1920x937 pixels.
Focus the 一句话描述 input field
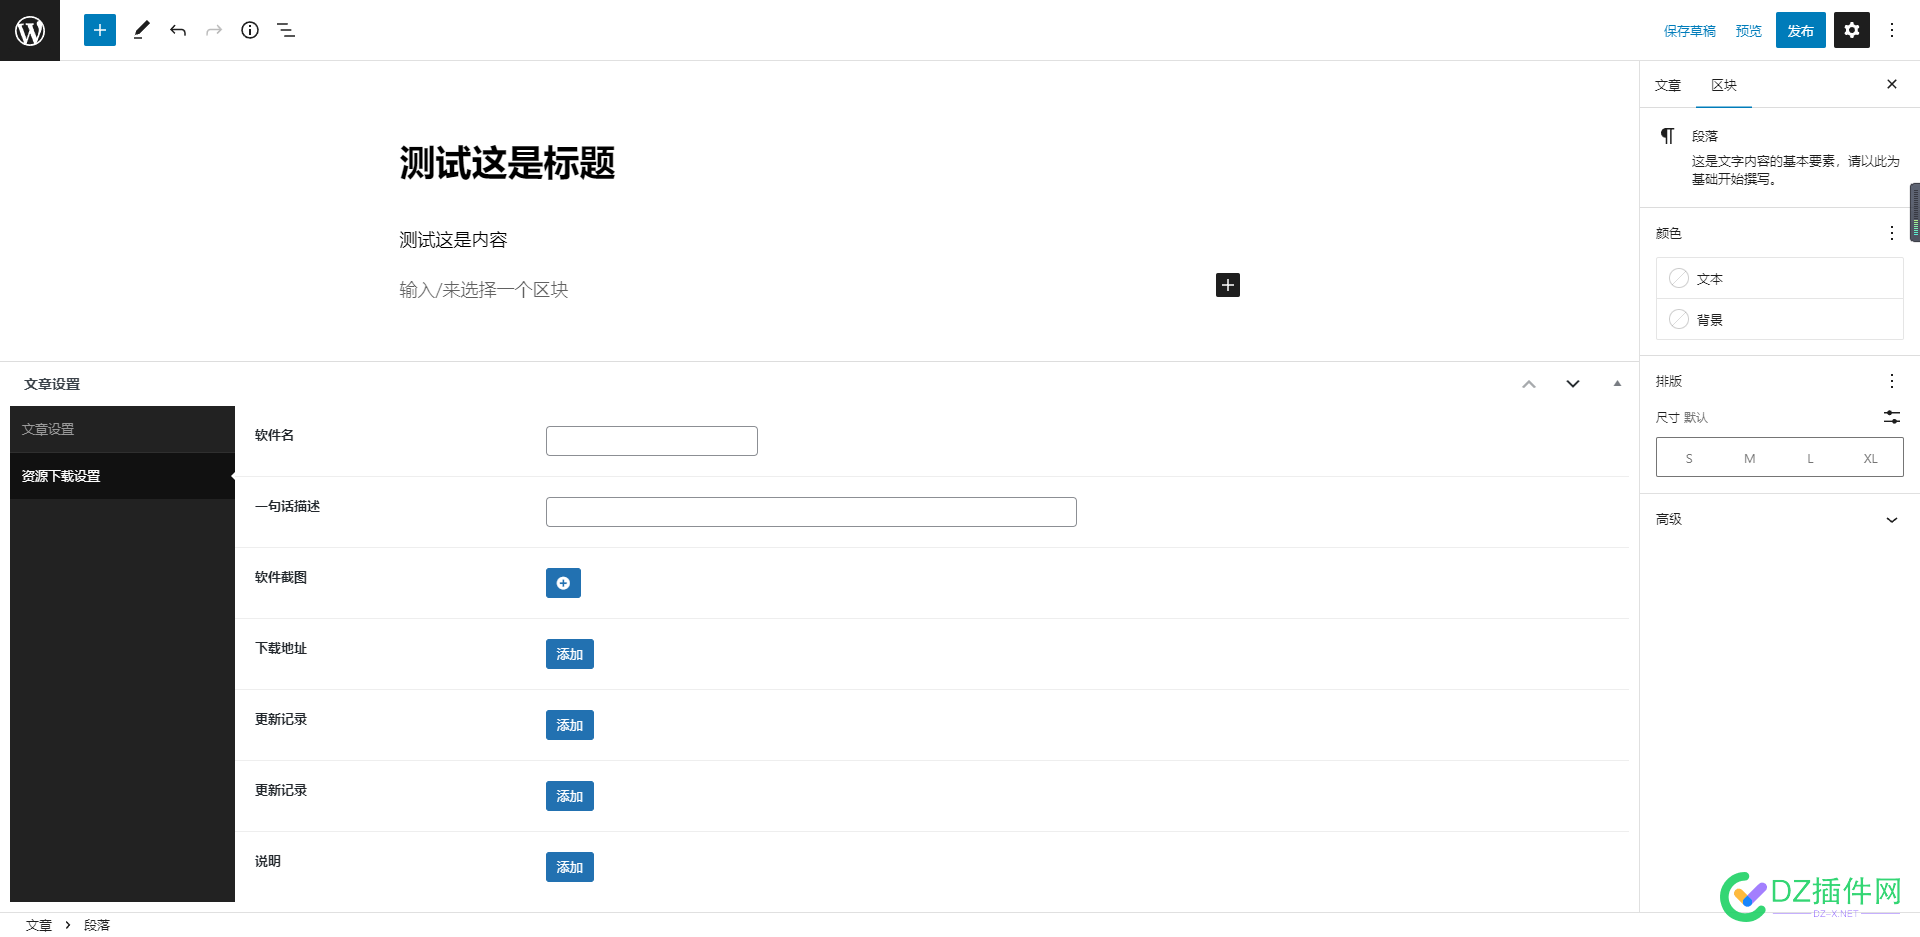(x=811, y=512)
